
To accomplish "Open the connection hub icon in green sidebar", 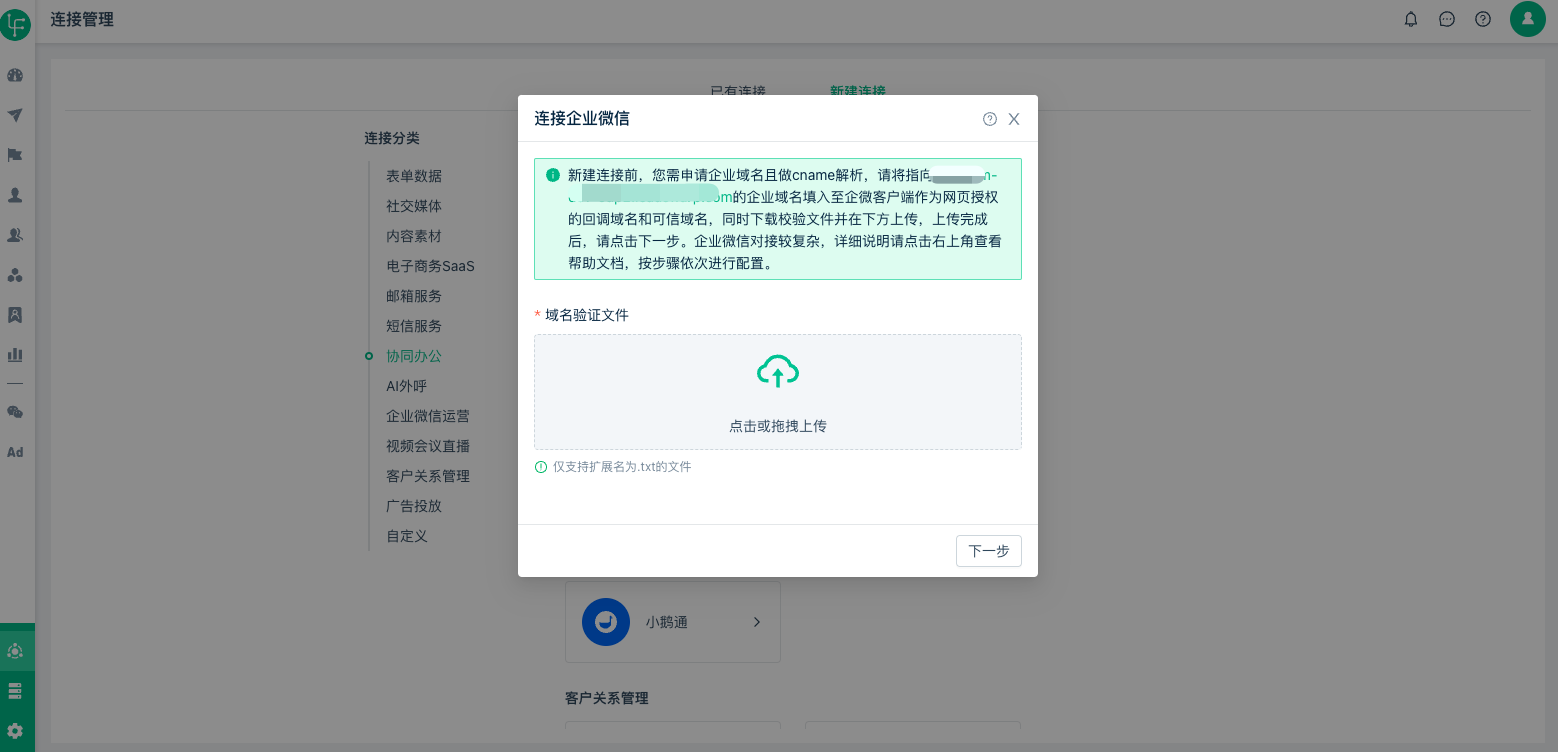I will point(15,651).
